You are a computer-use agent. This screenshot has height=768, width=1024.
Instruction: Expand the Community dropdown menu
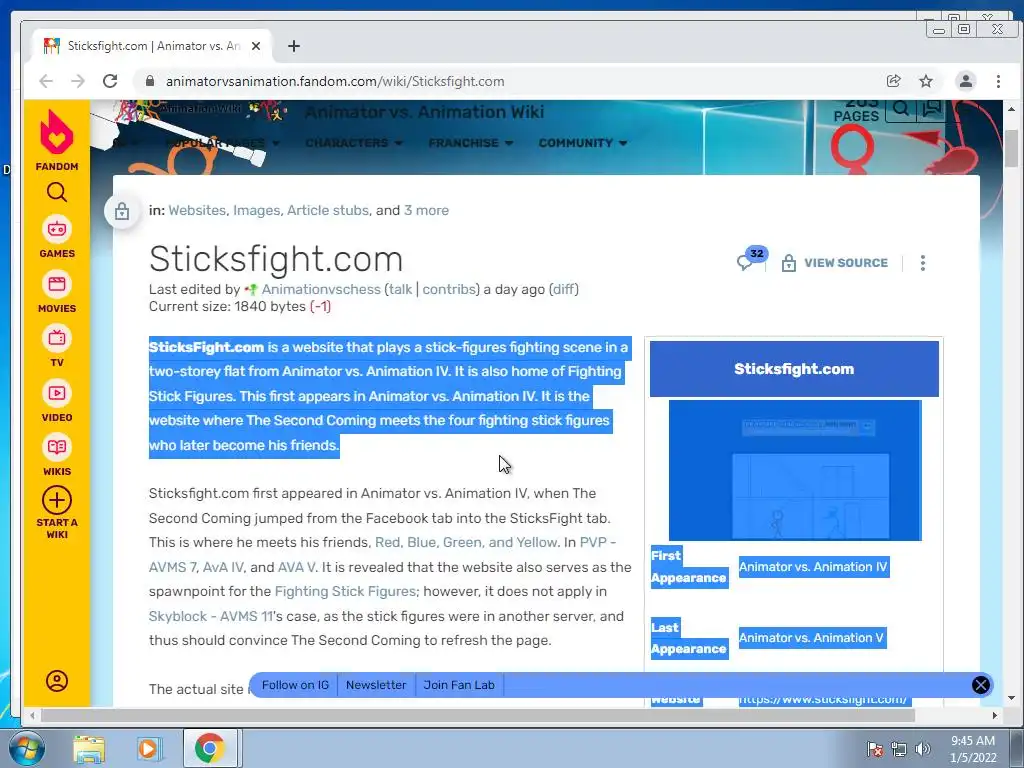(583, 143)
